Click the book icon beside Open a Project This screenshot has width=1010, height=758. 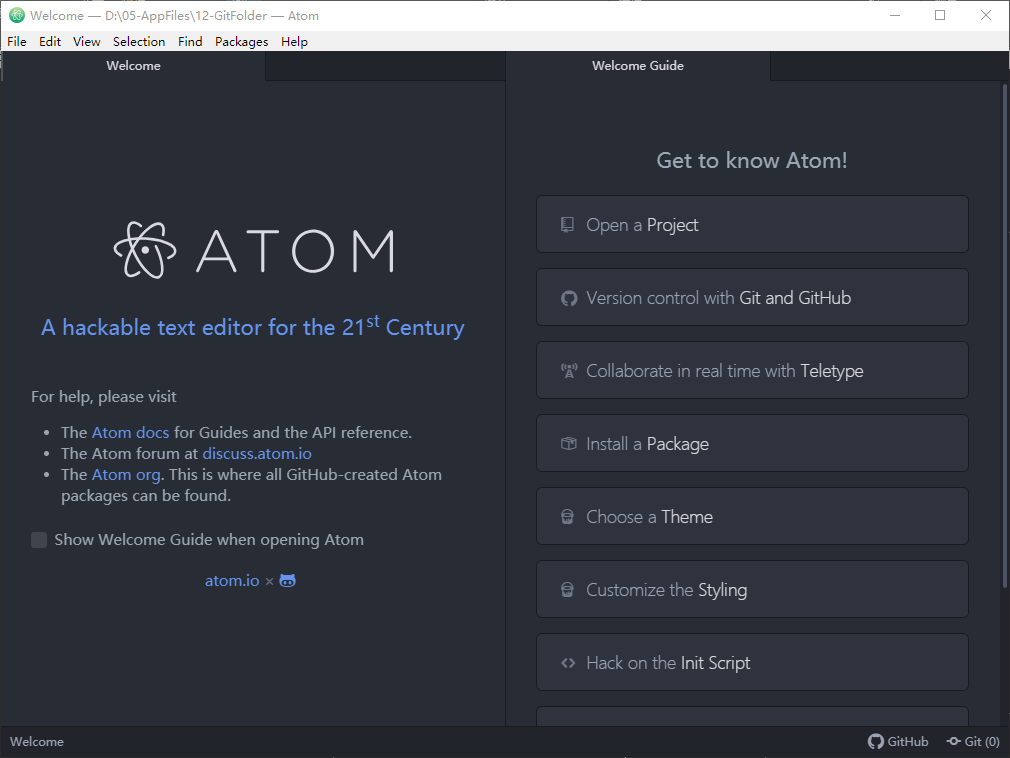567,224
